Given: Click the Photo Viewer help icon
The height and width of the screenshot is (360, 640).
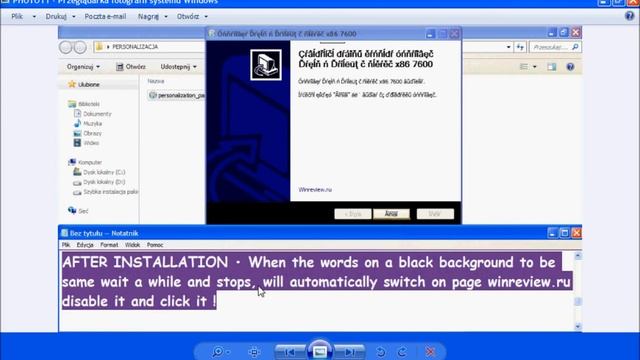Looking at the screenshot, I should (x=629, y=16).
